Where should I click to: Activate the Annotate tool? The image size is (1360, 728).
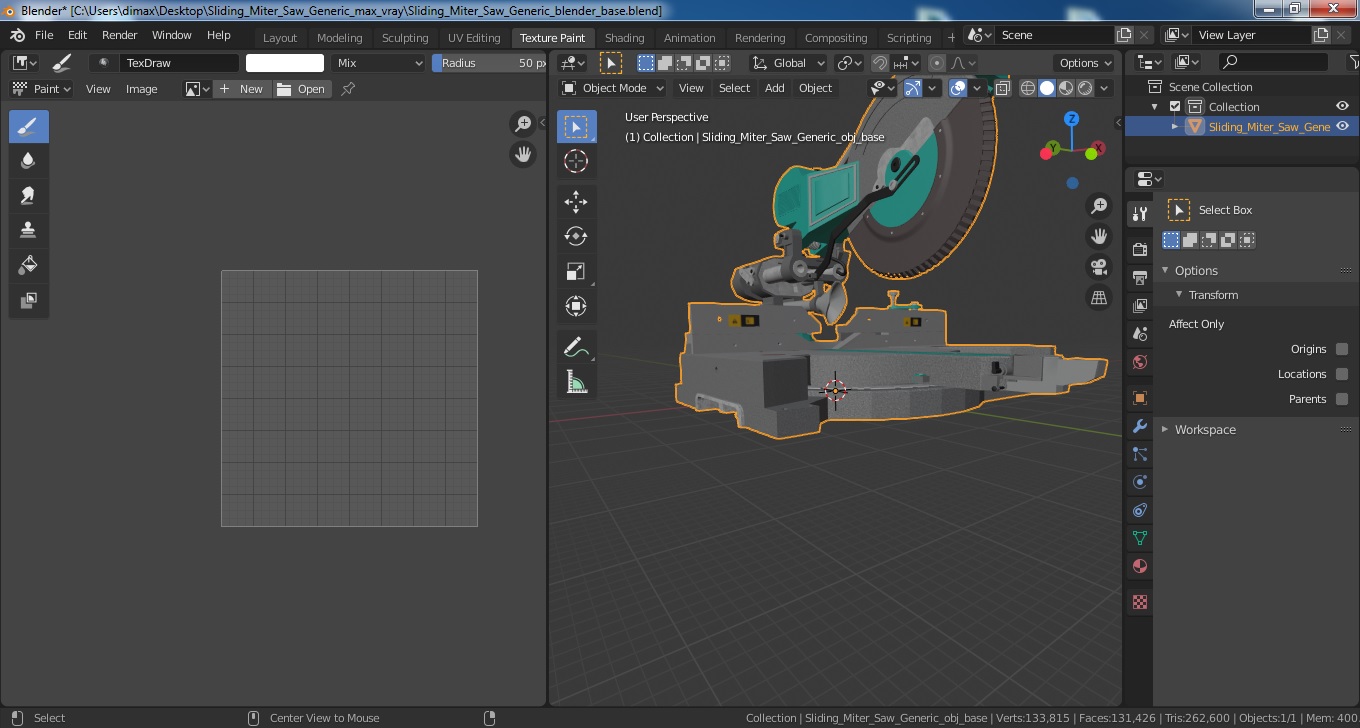click(x=576, y=347)
